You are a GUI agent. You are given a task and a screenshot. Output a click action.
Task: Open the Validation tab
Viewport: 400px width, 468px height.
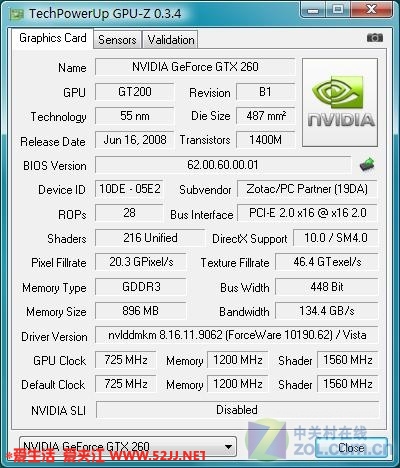pos(171,40)
